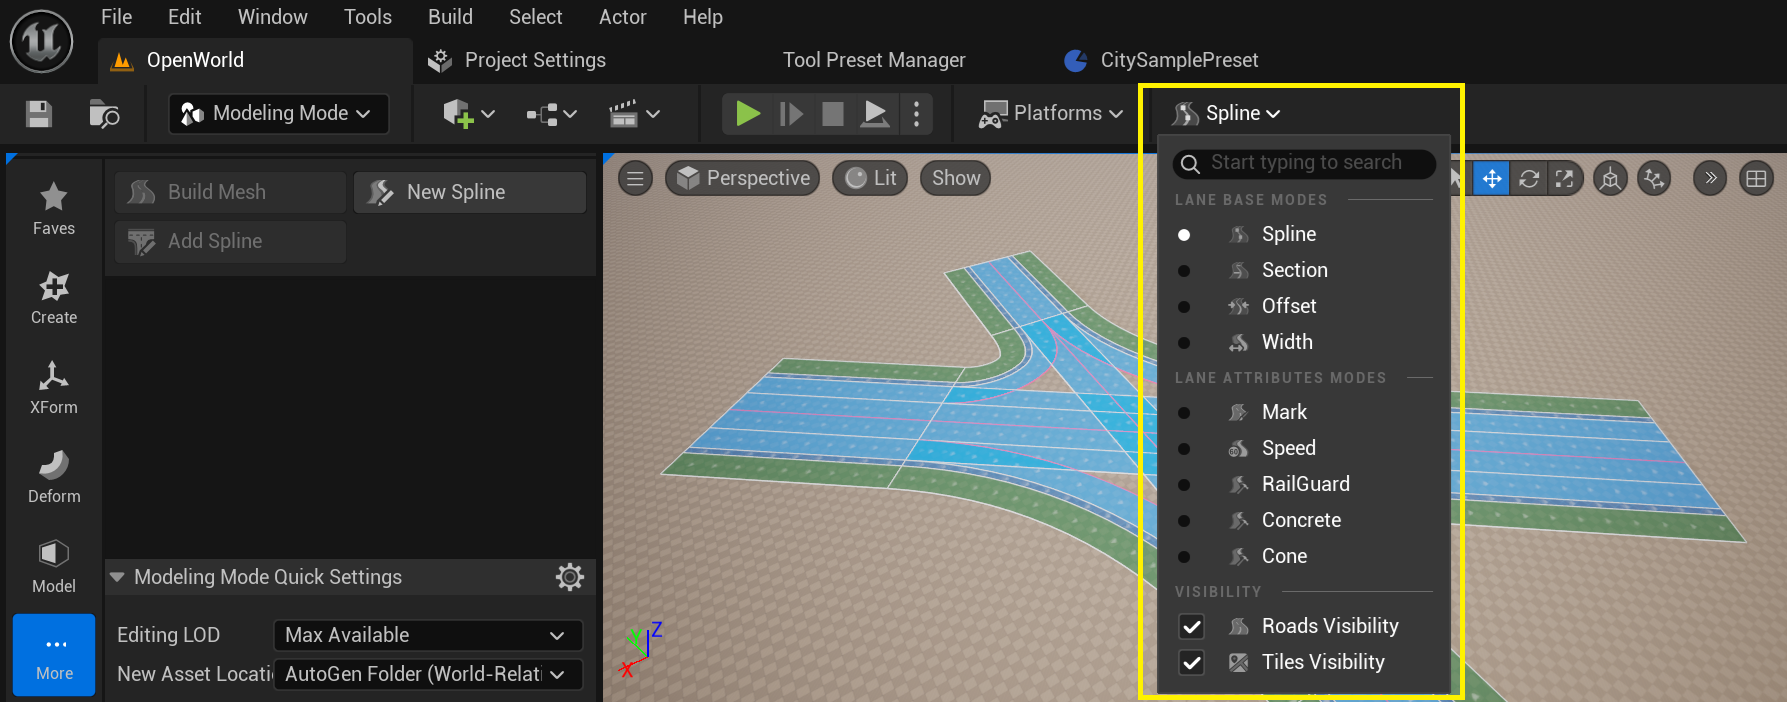Collapse the Spline toolbar dropdown
Screen dimensions: 1787x702
click(1227, 113)
